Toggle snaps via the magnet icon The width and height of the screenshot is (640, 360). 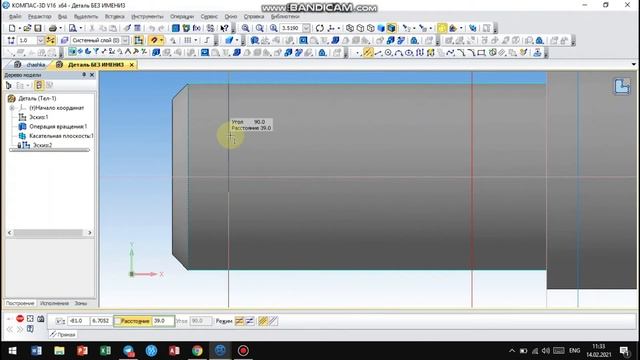click(x=153, y=40)
